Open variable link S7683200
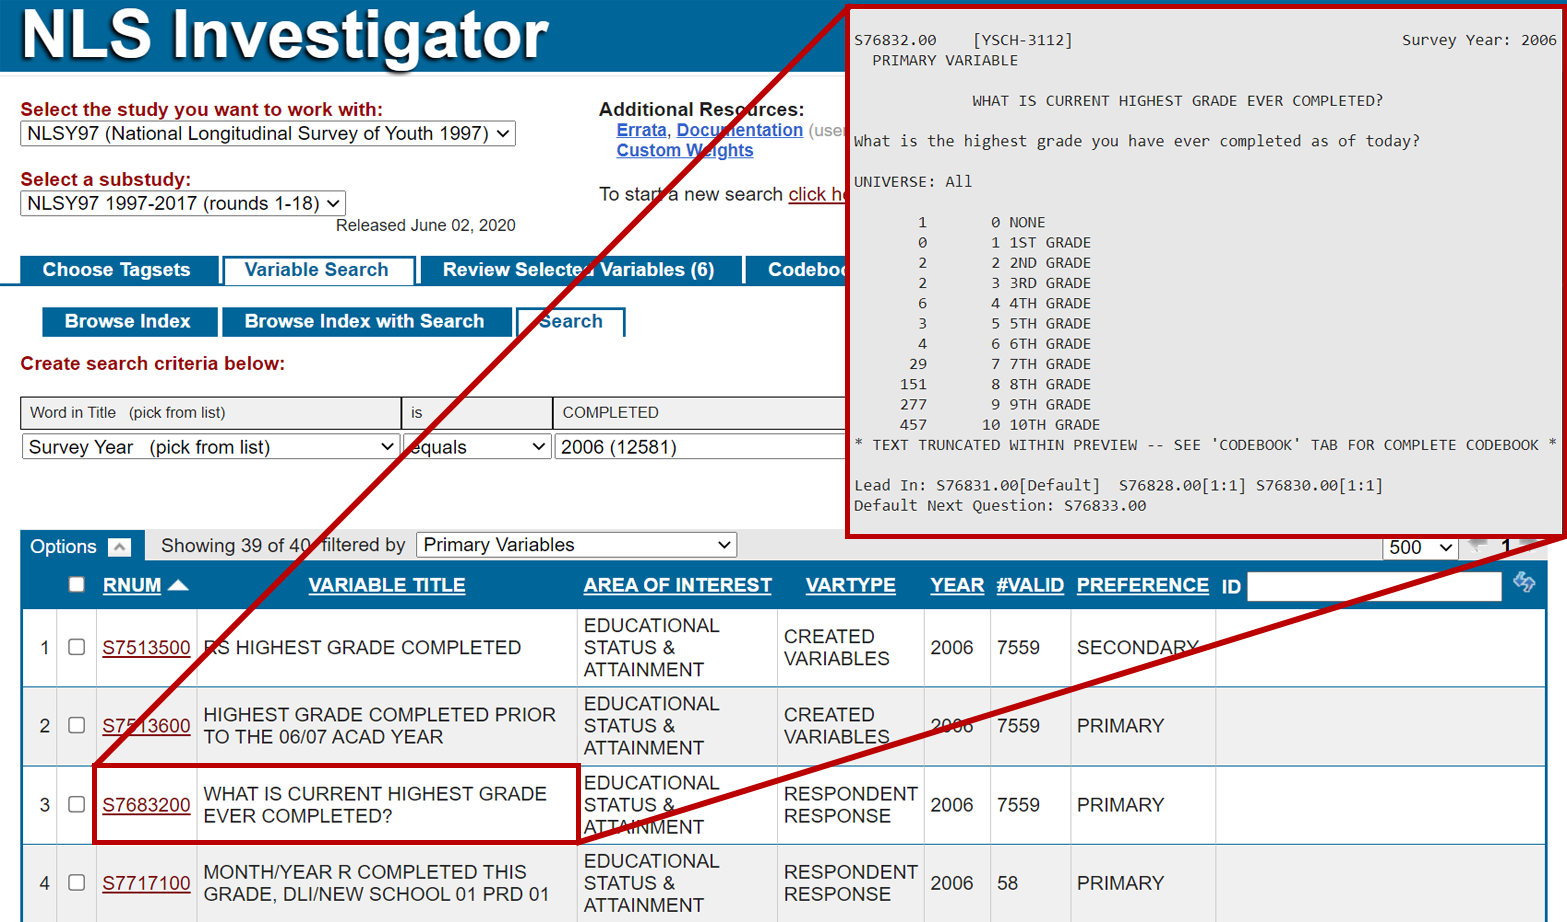The height and width of the screenshot is (922, 1567). (x=146, y=805)
